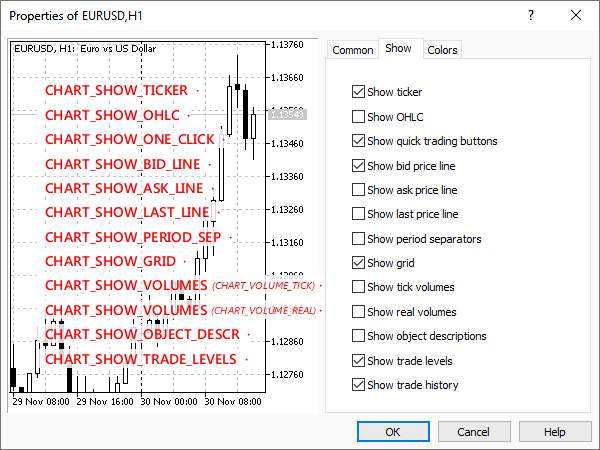Open the Colors tab

pyautogui.click(x=442, y=50)
